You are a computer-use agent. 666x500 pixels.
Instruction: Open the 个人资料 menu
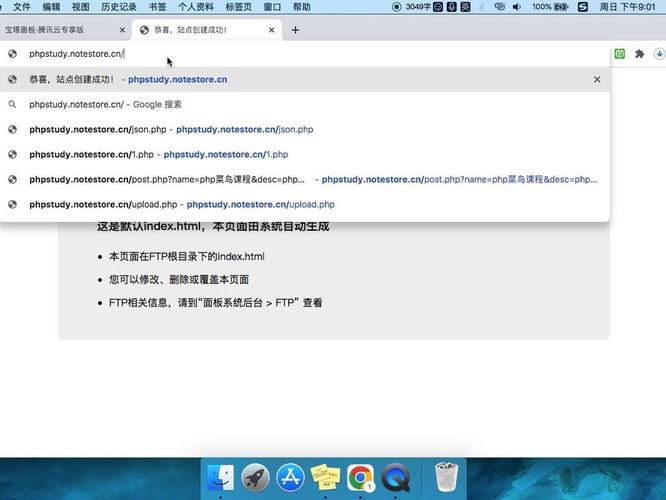point(196,7)
